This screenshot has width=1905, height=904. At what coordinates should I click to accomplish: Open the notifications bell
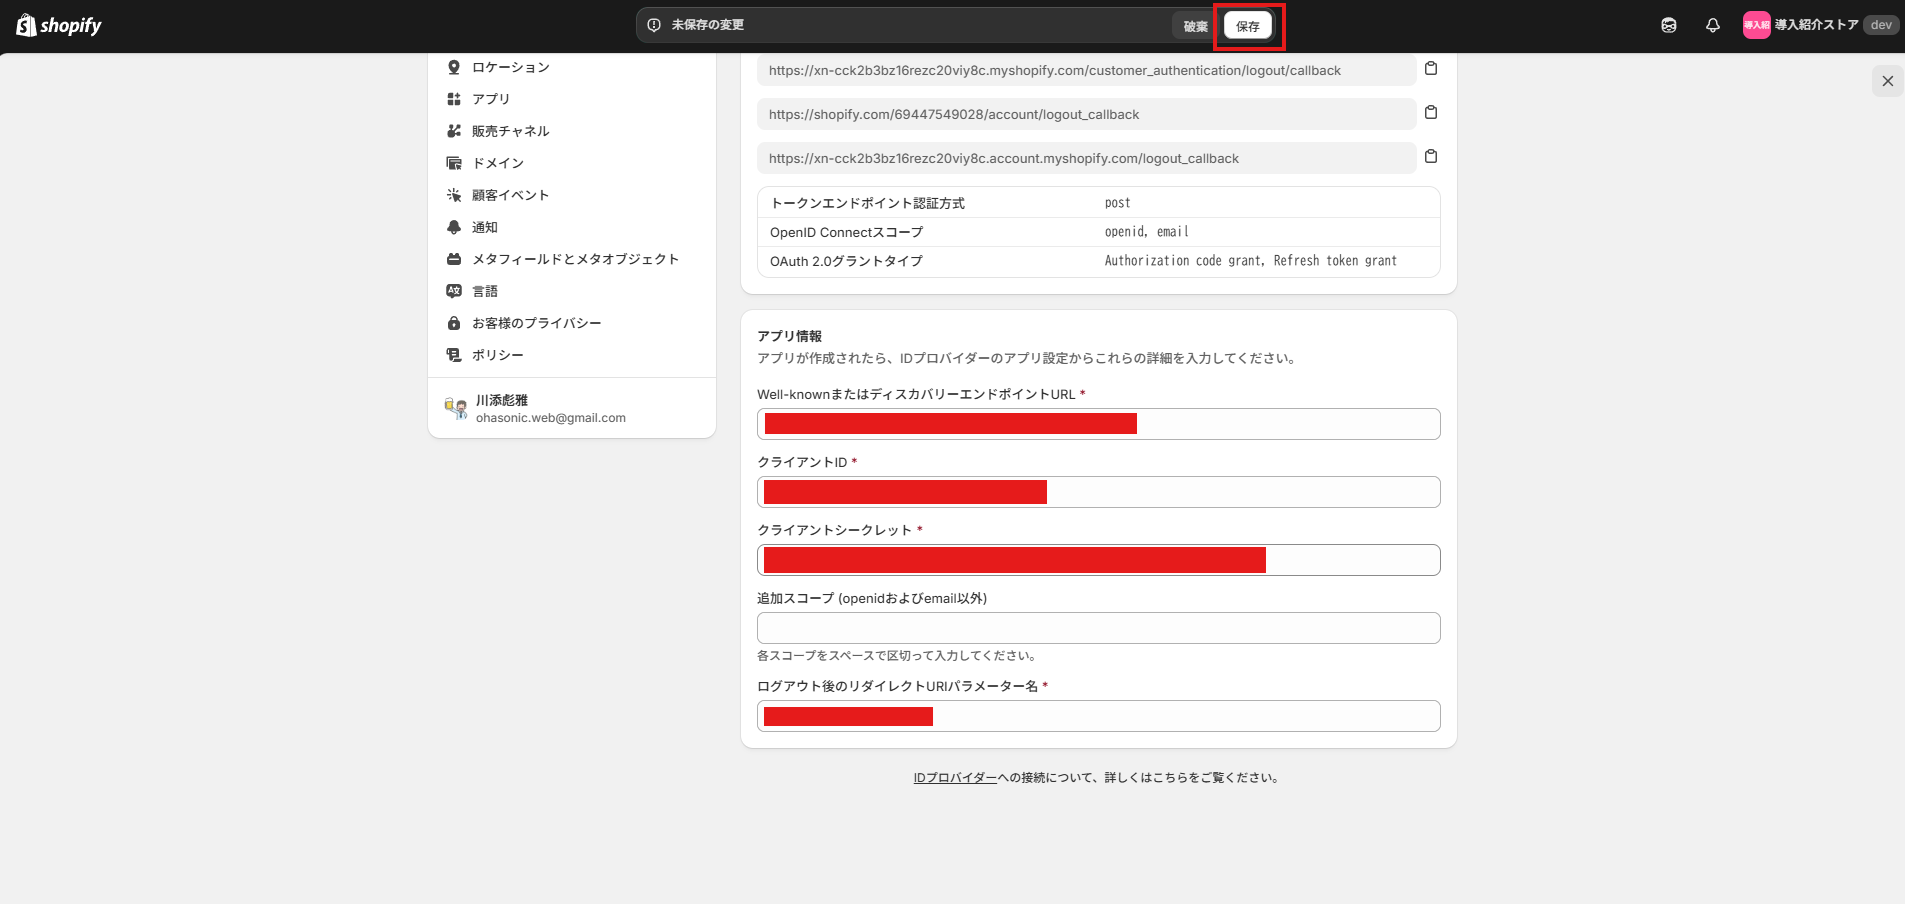click(1712, 25)
